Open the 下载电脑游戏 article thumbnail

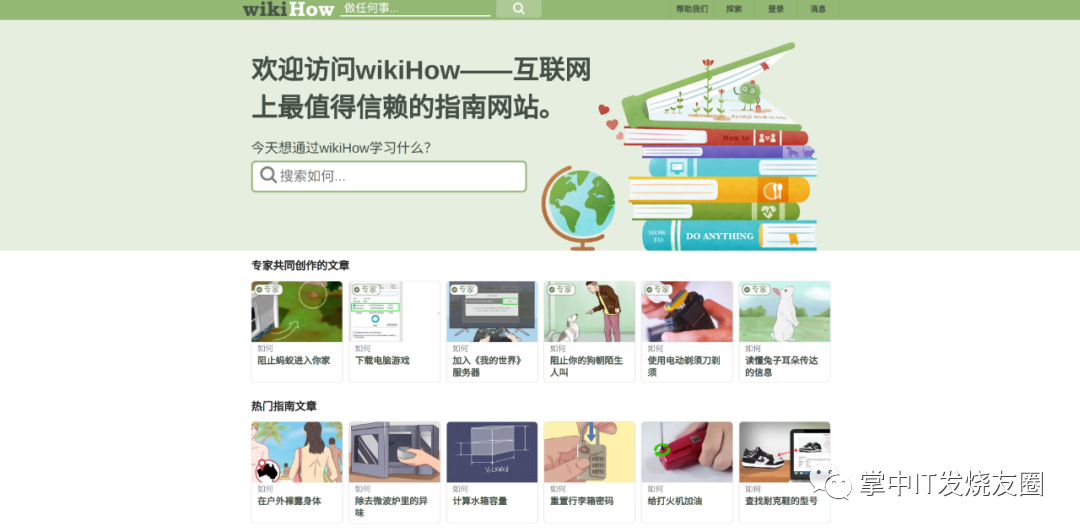pyautogui.click(x=394, y=311)
